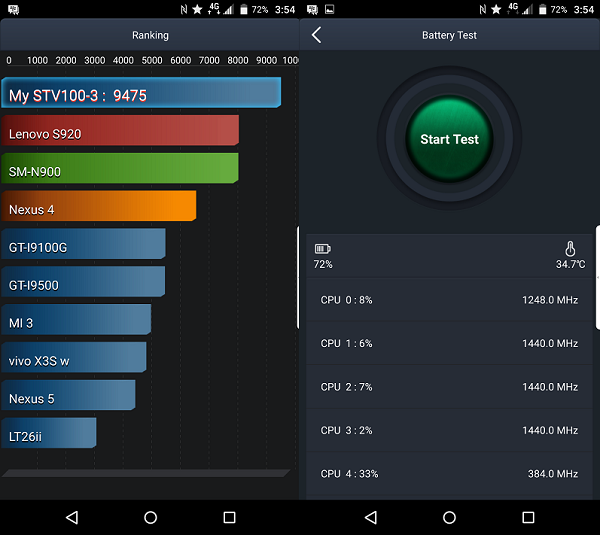Tap Android Home button on Ranking screen

[150, 517]
